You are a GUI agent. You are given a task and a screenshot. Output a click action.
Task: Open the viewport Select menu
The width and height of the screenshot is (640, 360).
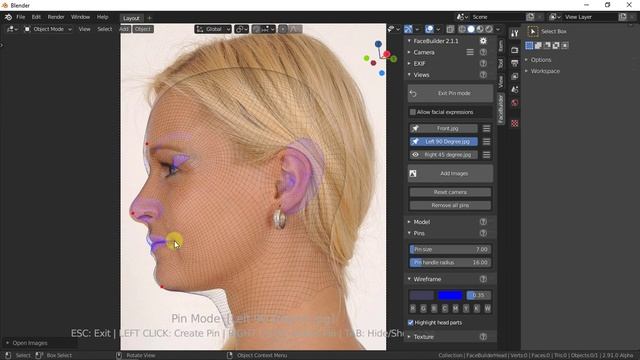point(104,29)
